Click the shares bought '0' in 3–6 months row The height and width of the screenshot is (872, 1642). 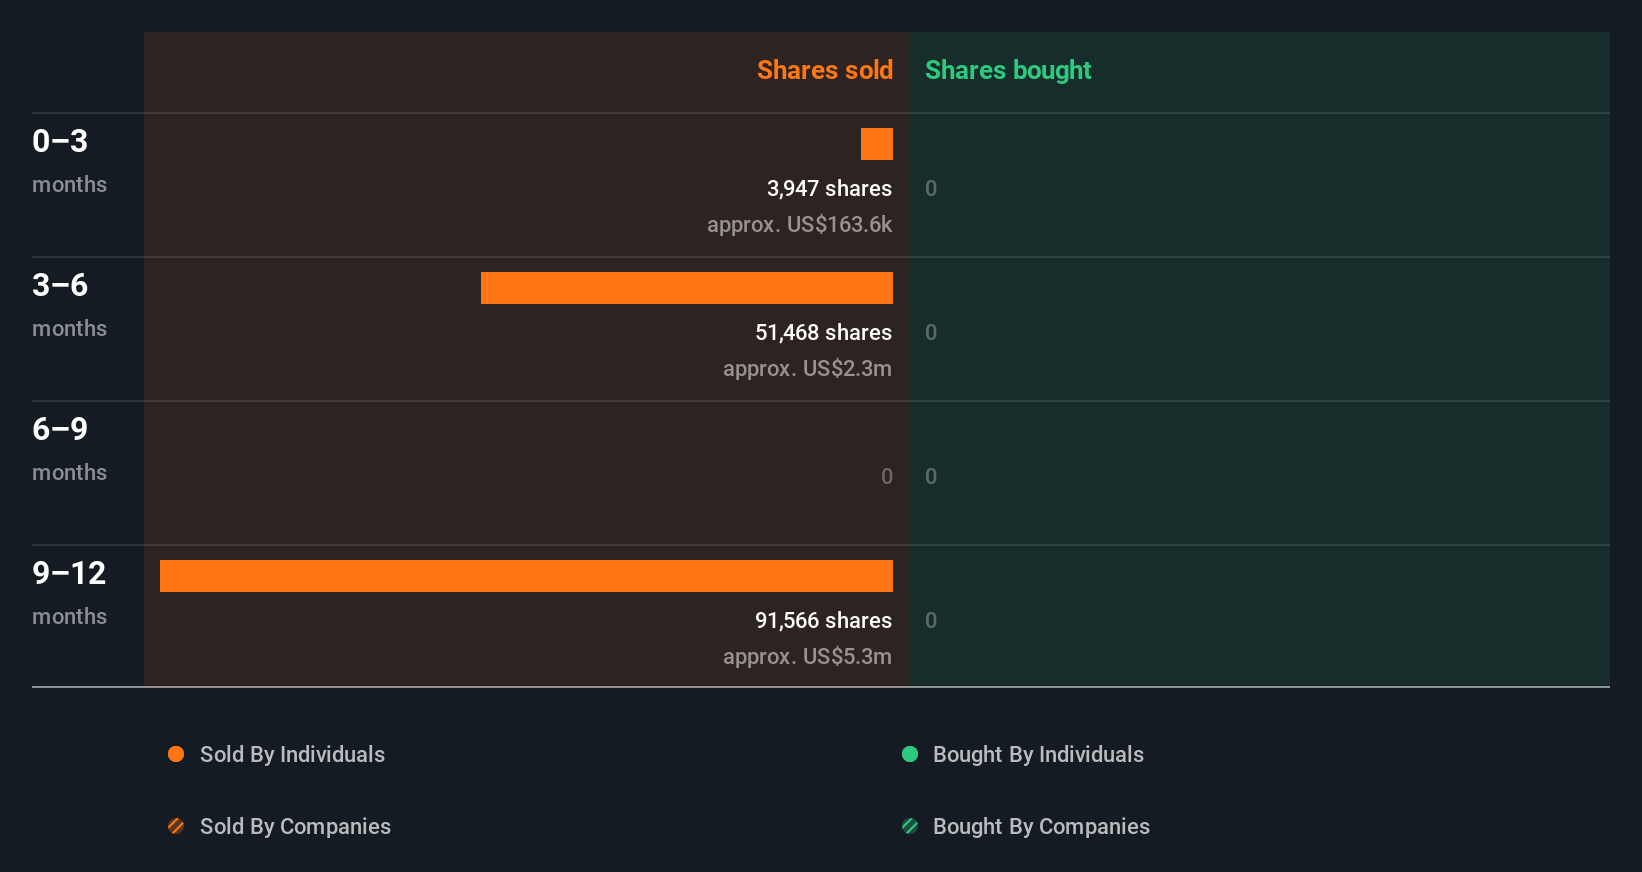point(931,332)
